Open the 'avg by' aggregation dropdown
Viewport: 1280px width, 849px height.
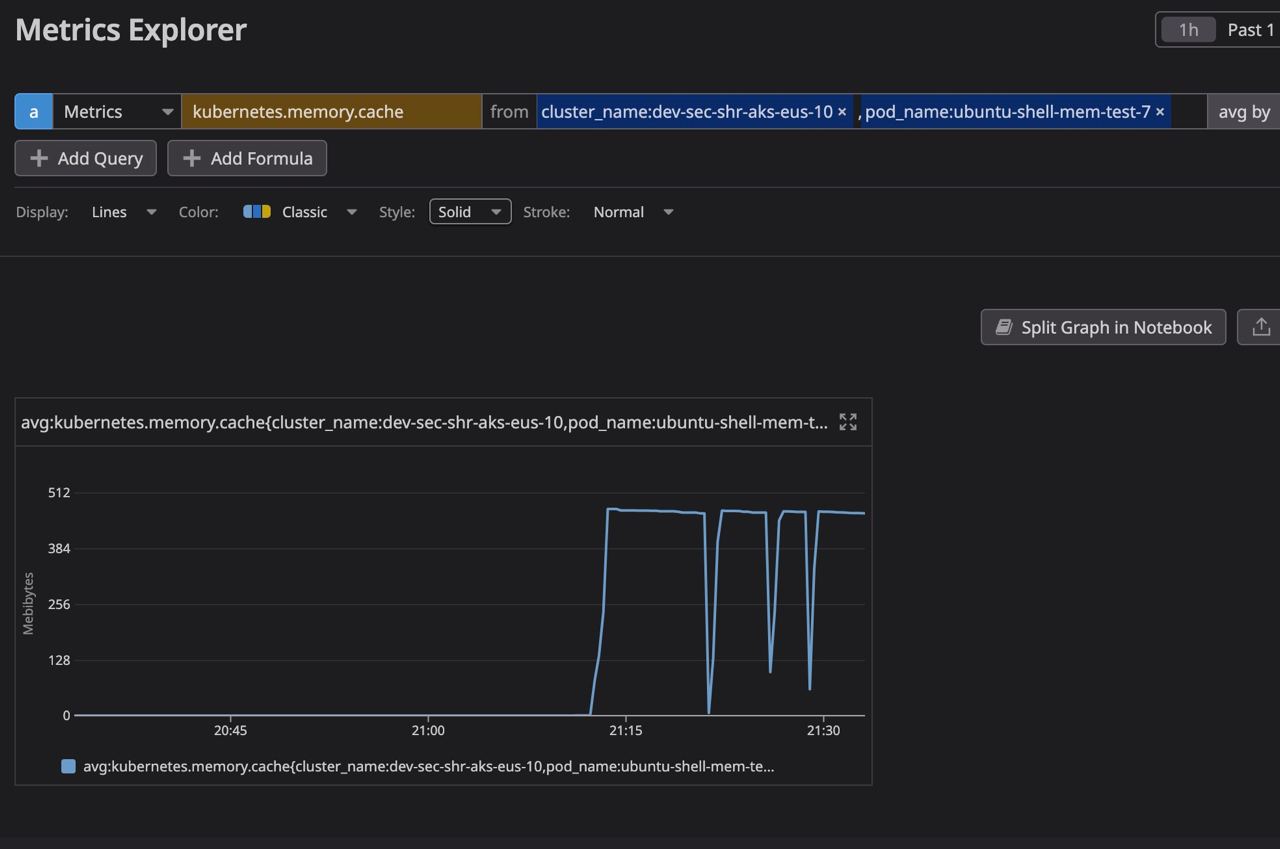pos(1243,111)
